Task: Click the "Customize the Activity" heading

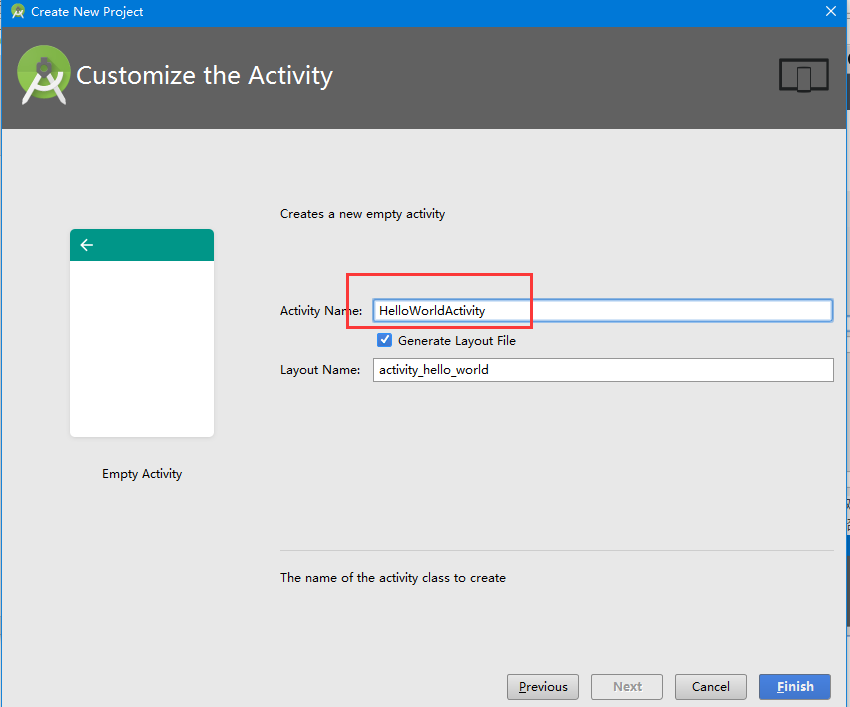Action: click(x=205, y=76)
